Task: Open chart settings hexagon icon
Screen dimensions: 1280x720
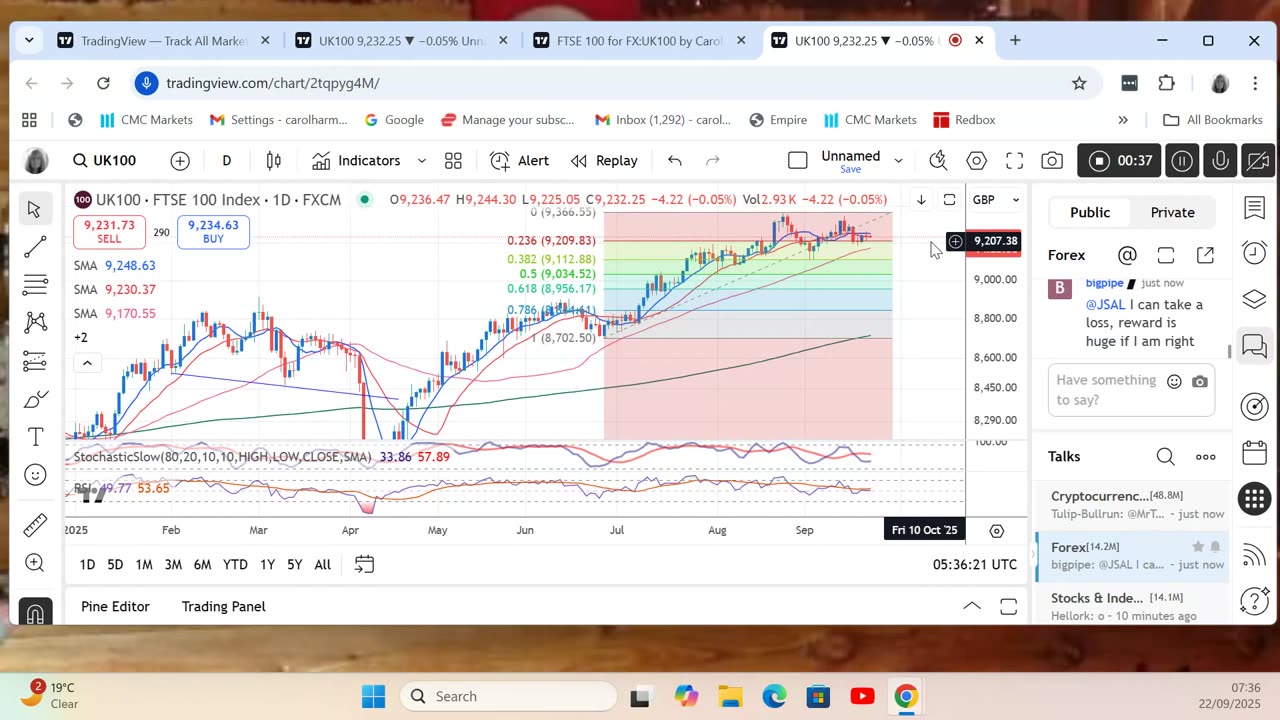Action: (x=977, y=161)
